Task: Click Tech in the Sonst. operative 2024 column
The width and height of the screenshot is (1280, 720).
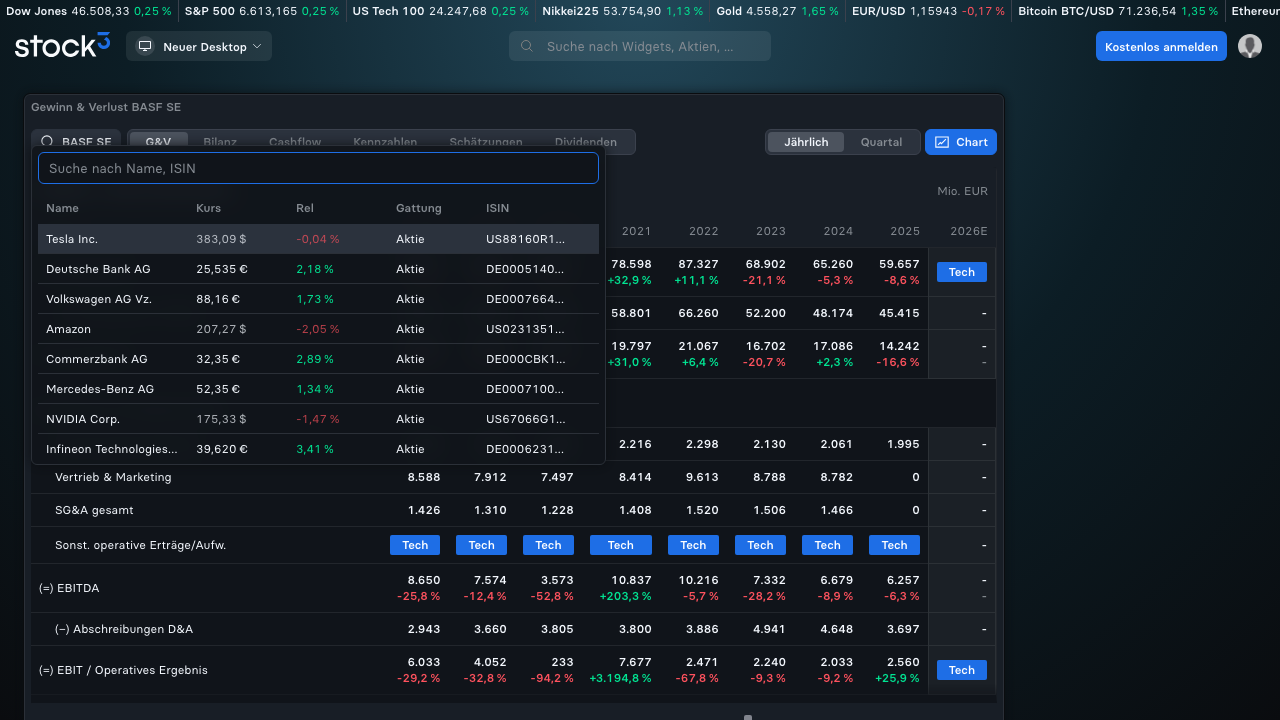Action: pyautogui.click(x=827, y=545)
